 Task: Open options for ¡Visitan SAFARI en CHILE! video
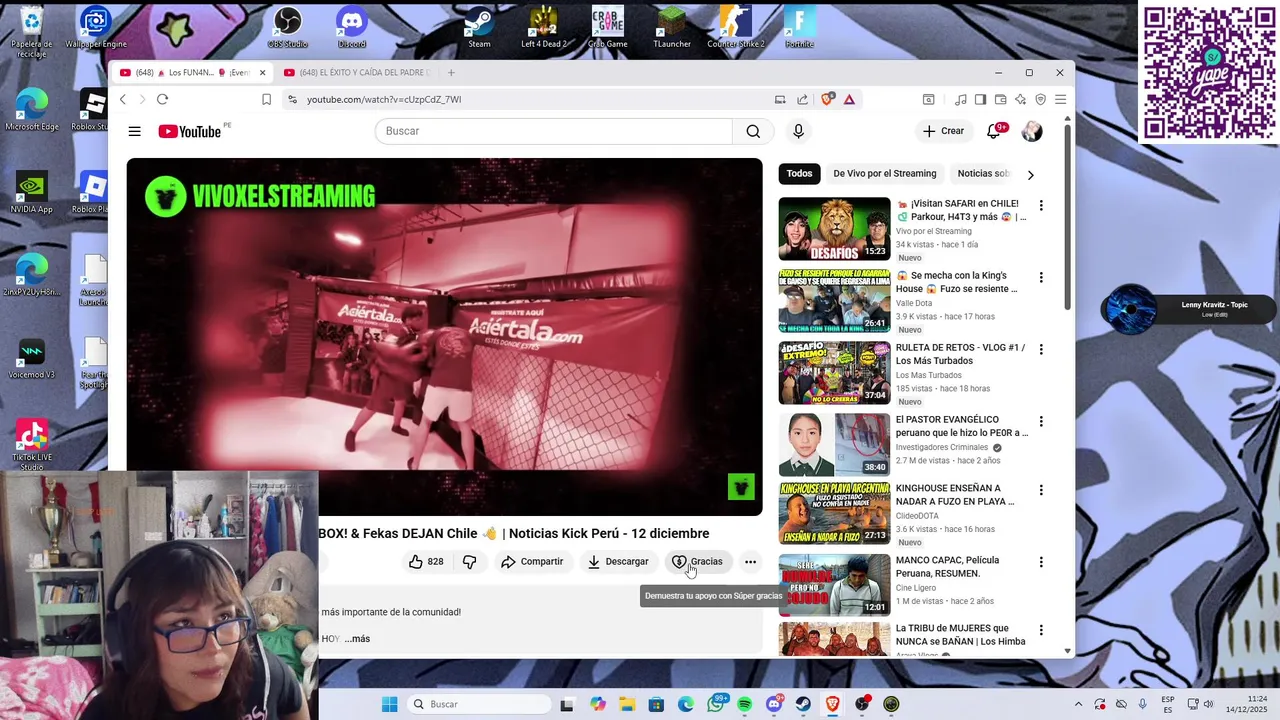tap(1041, 205)
